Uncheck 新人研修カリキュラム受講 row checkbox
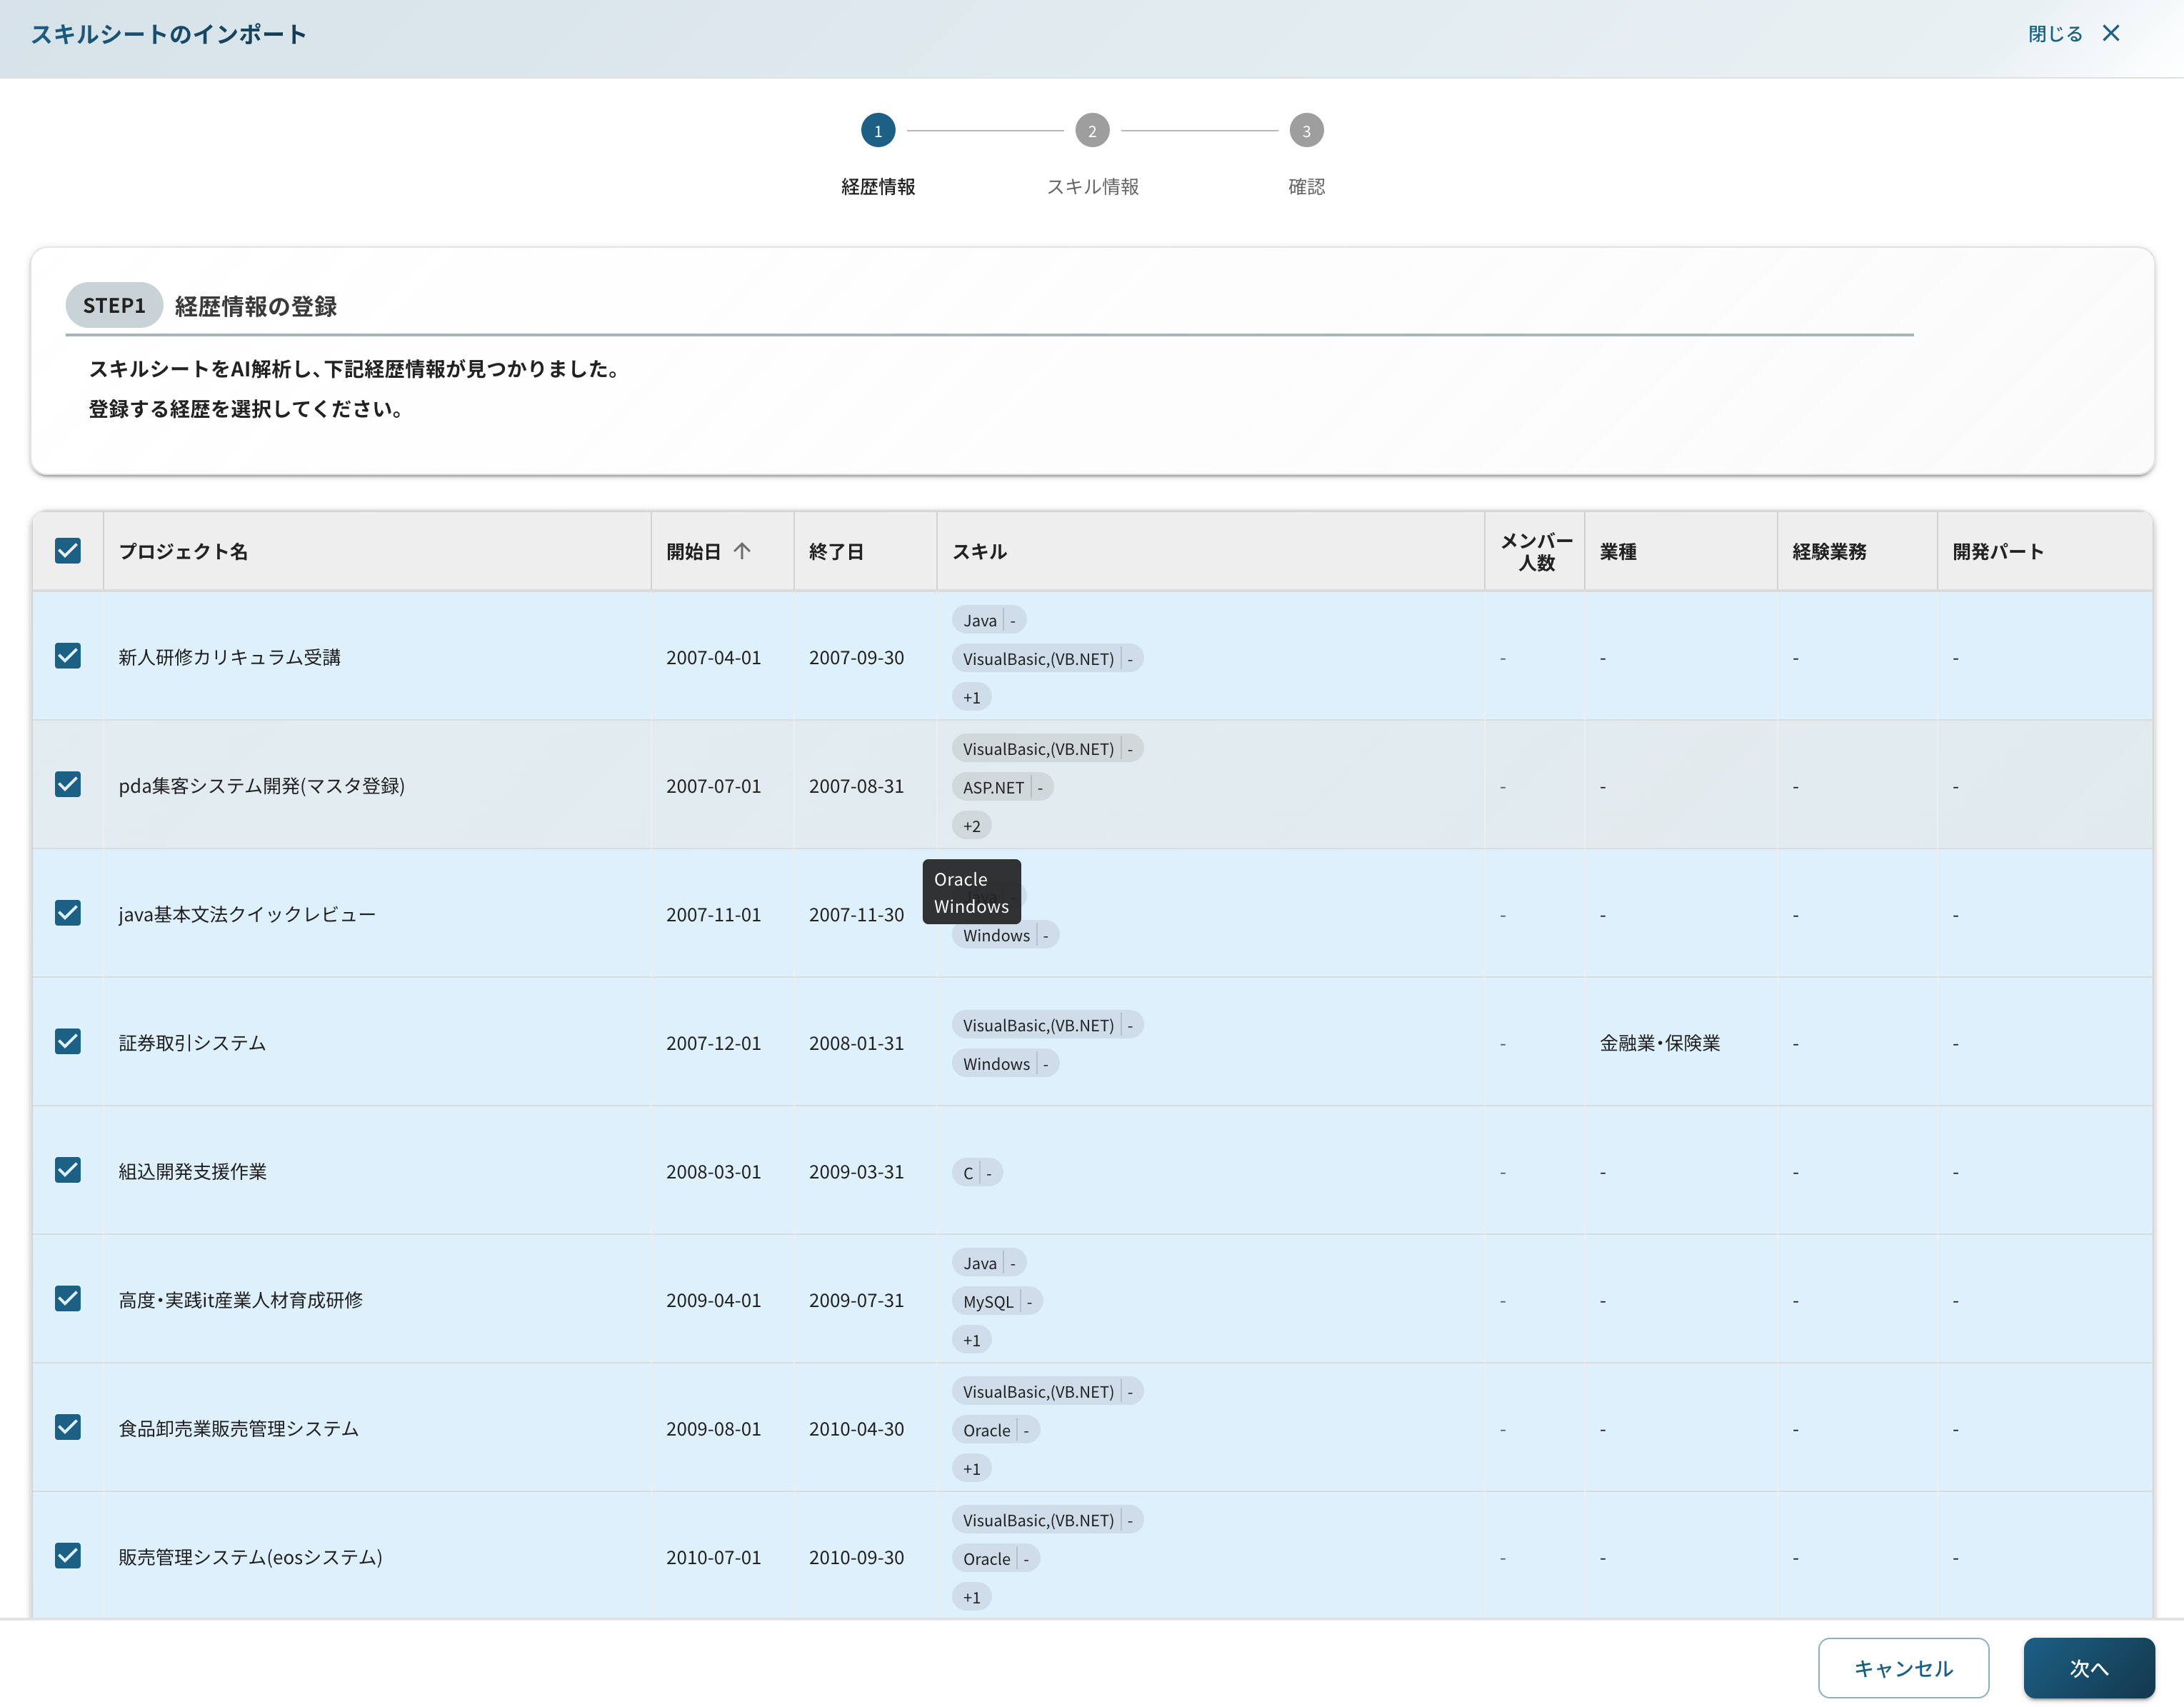 pos(68,656)
